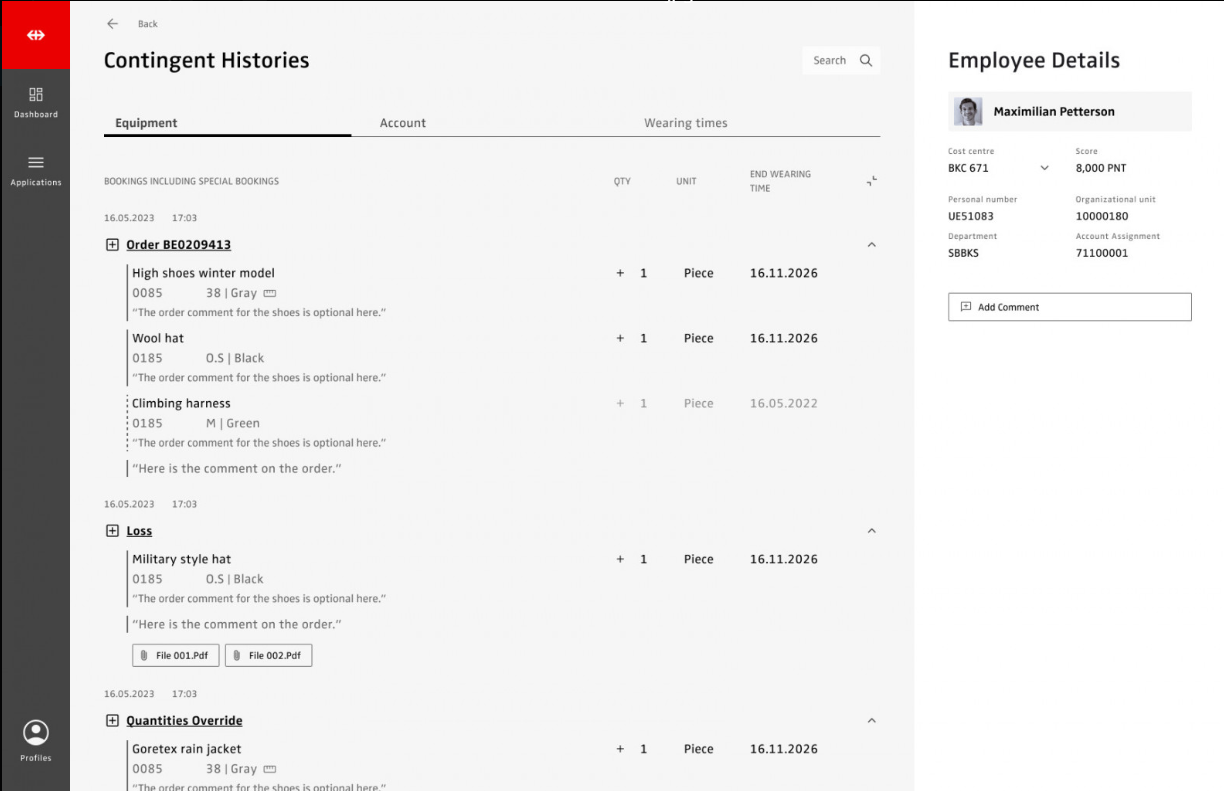The height and width of the screenshot is (791, 1224).
Task: Click the Add Comment button
Action: [1069, 307]
